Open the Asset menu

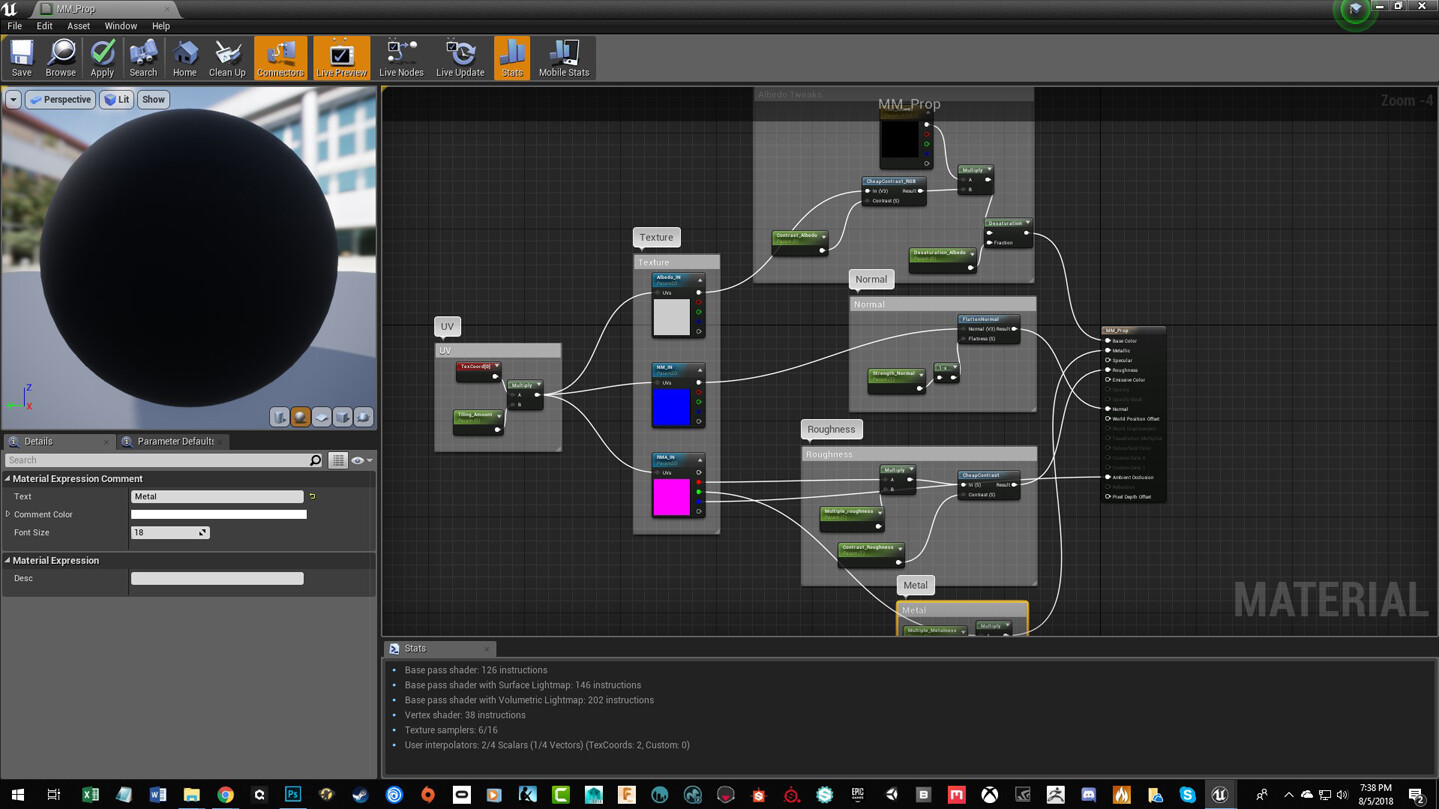[78, 26]
